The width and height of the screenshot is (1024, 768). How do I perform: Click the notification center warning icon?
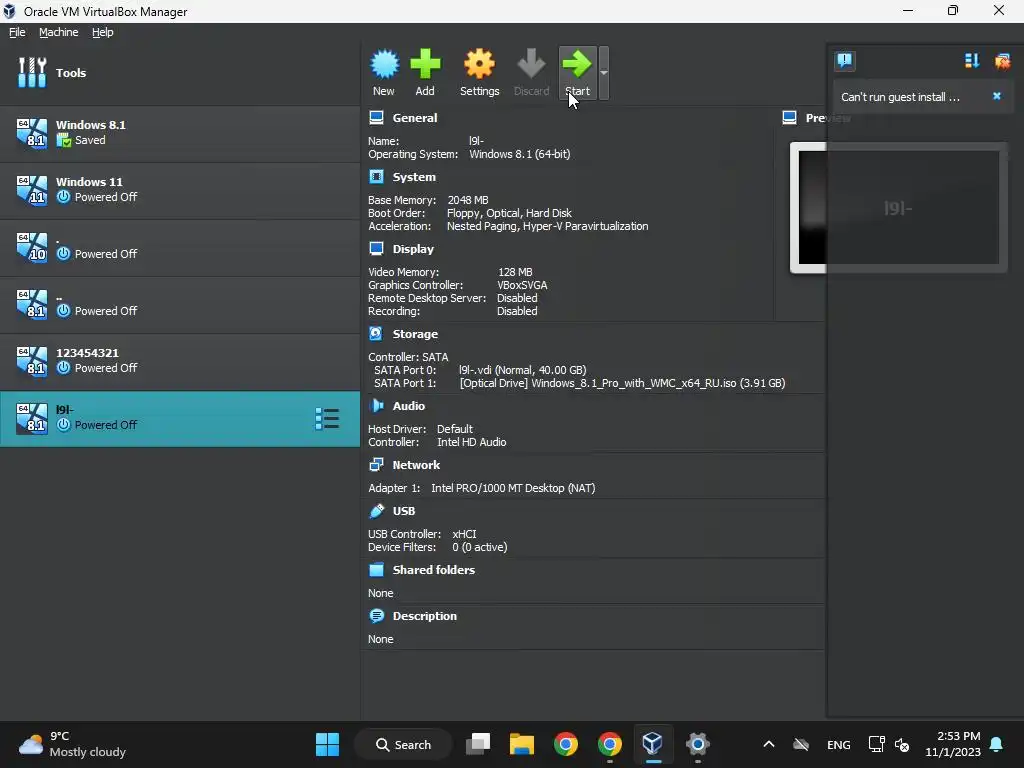click(844, 61)
